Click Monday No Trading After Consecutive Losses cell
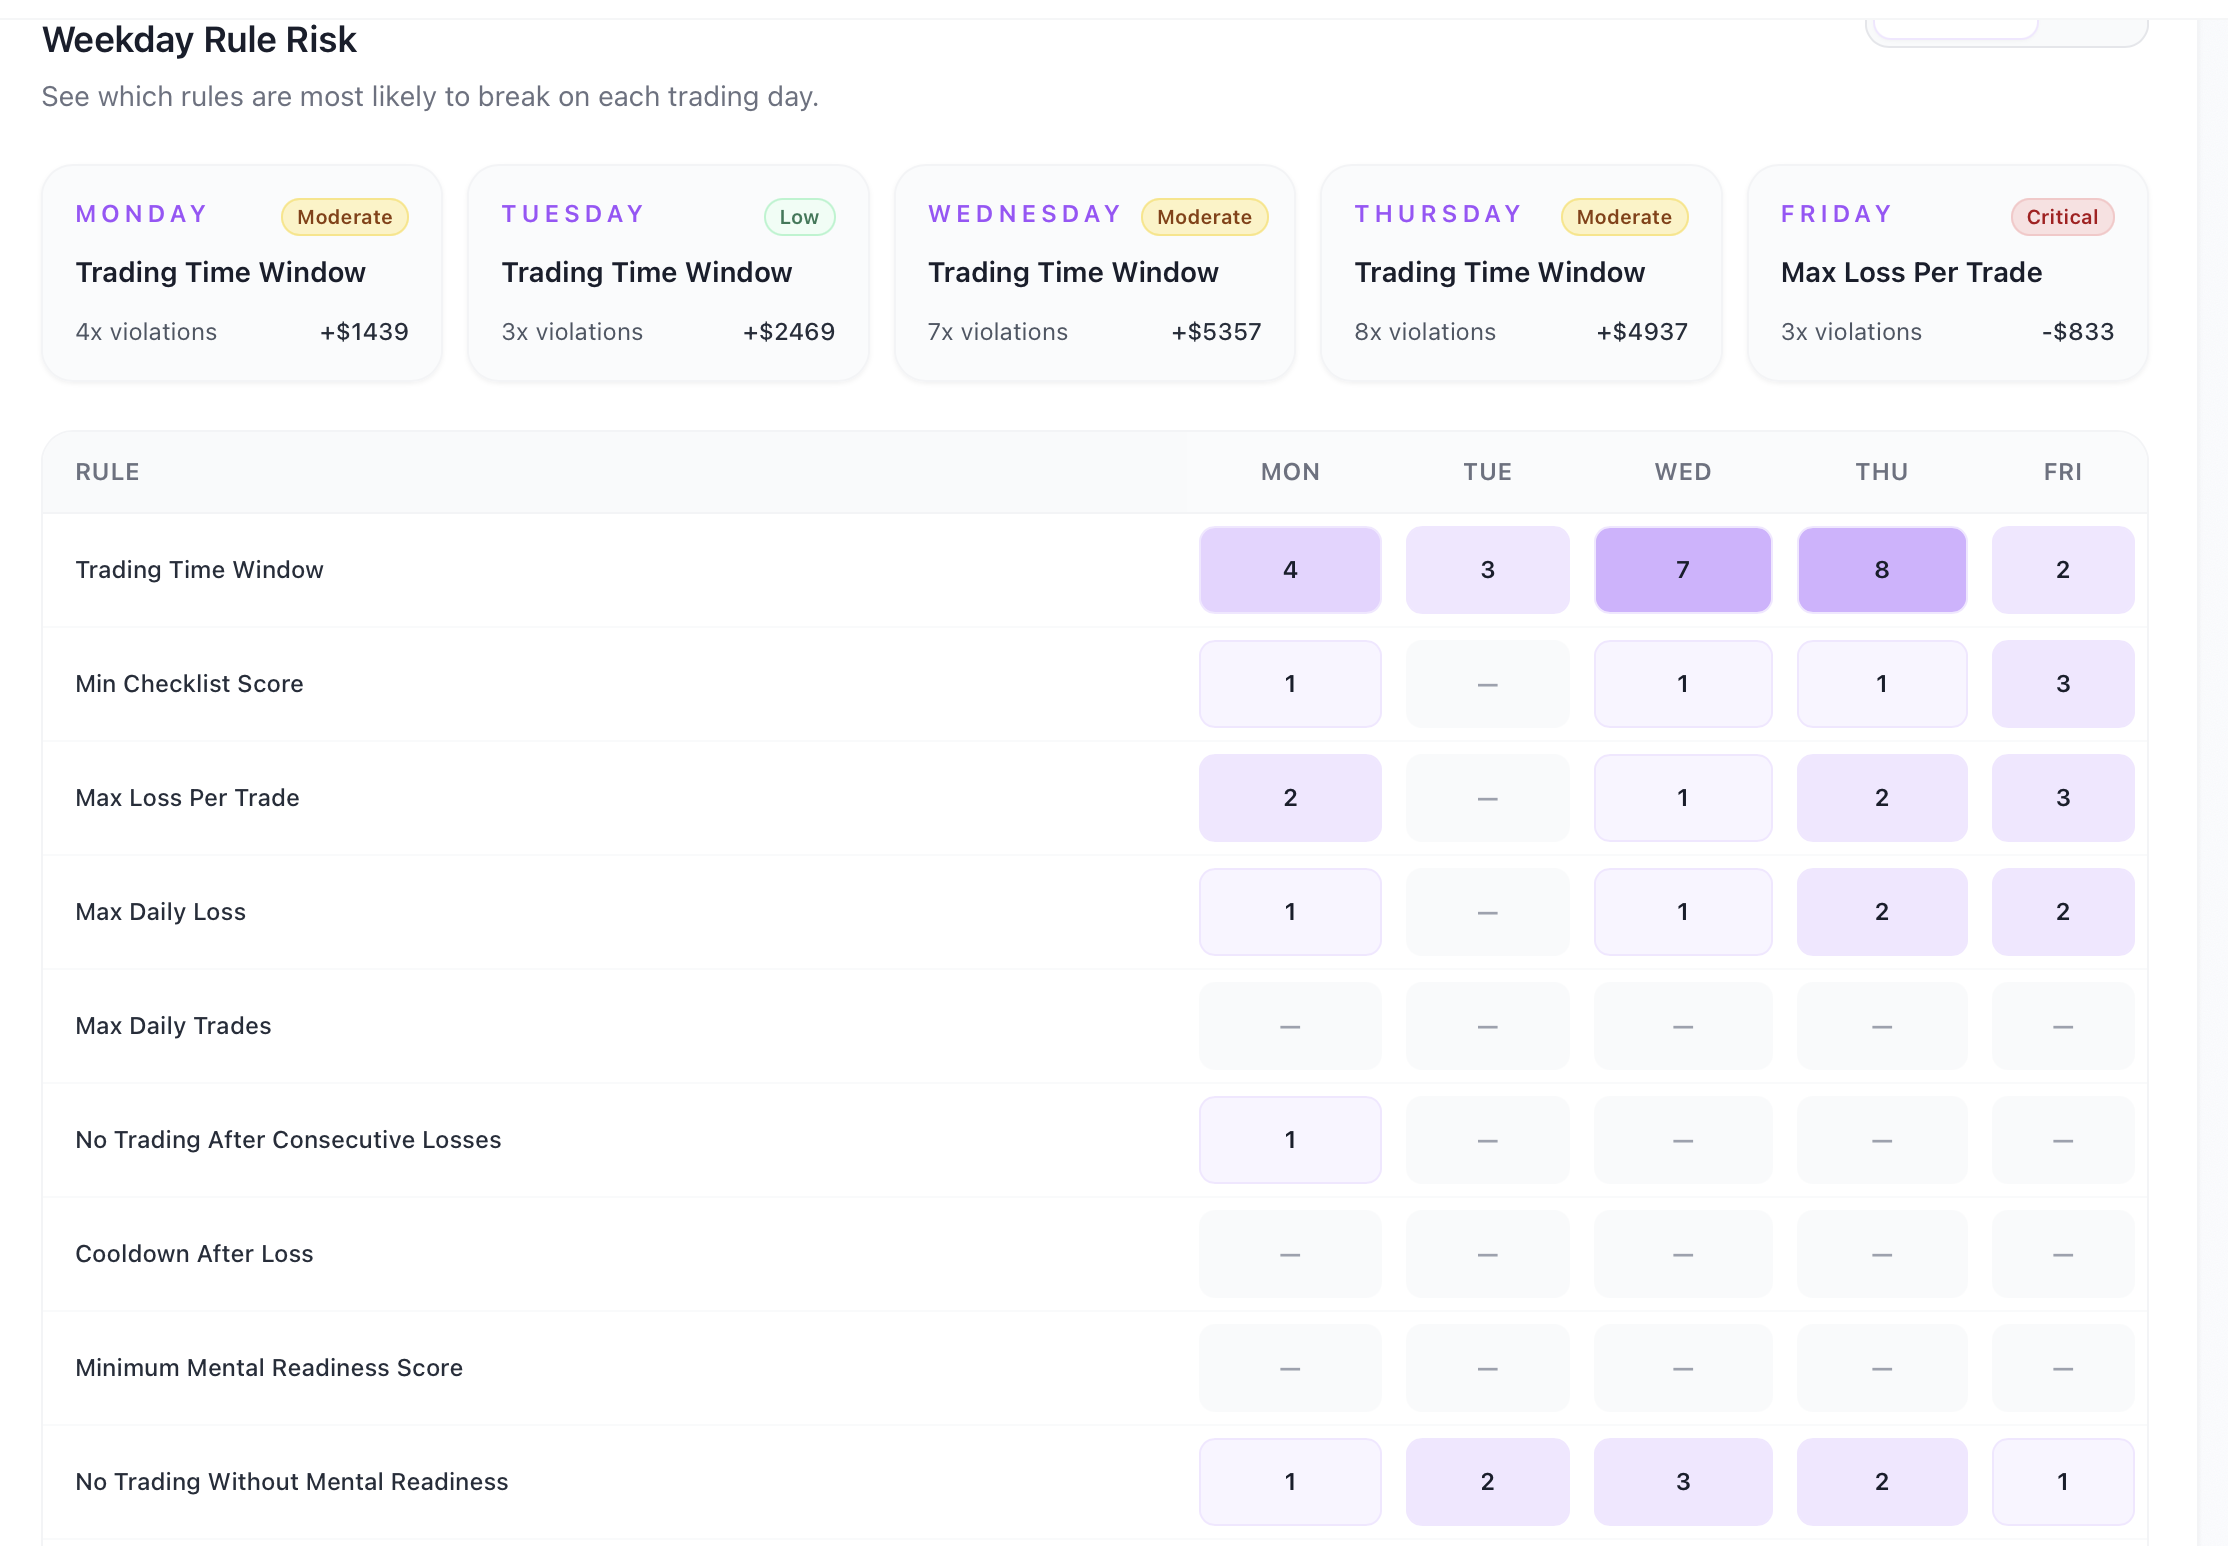Screen dimensions: 2228x1546 pyautogui.click(x=1290, y=1140)
